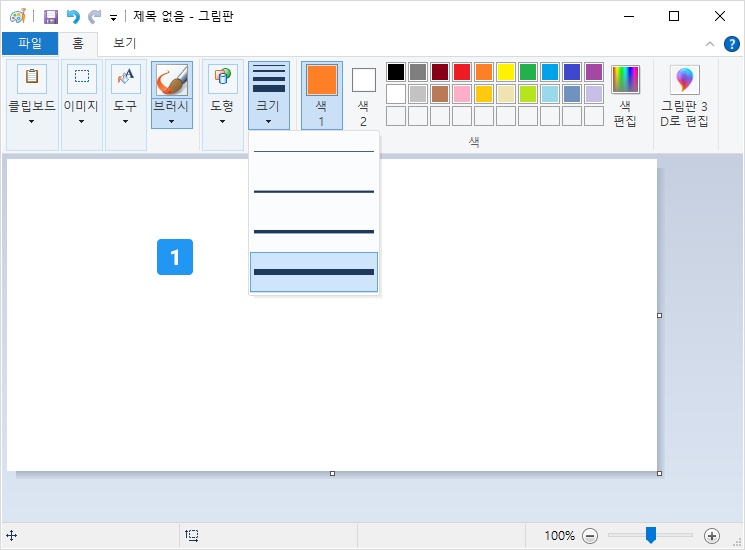The height and width of the screenshot is (550, 745).
Task: Pick the light gray color swatch
Action: click(418, 94)
